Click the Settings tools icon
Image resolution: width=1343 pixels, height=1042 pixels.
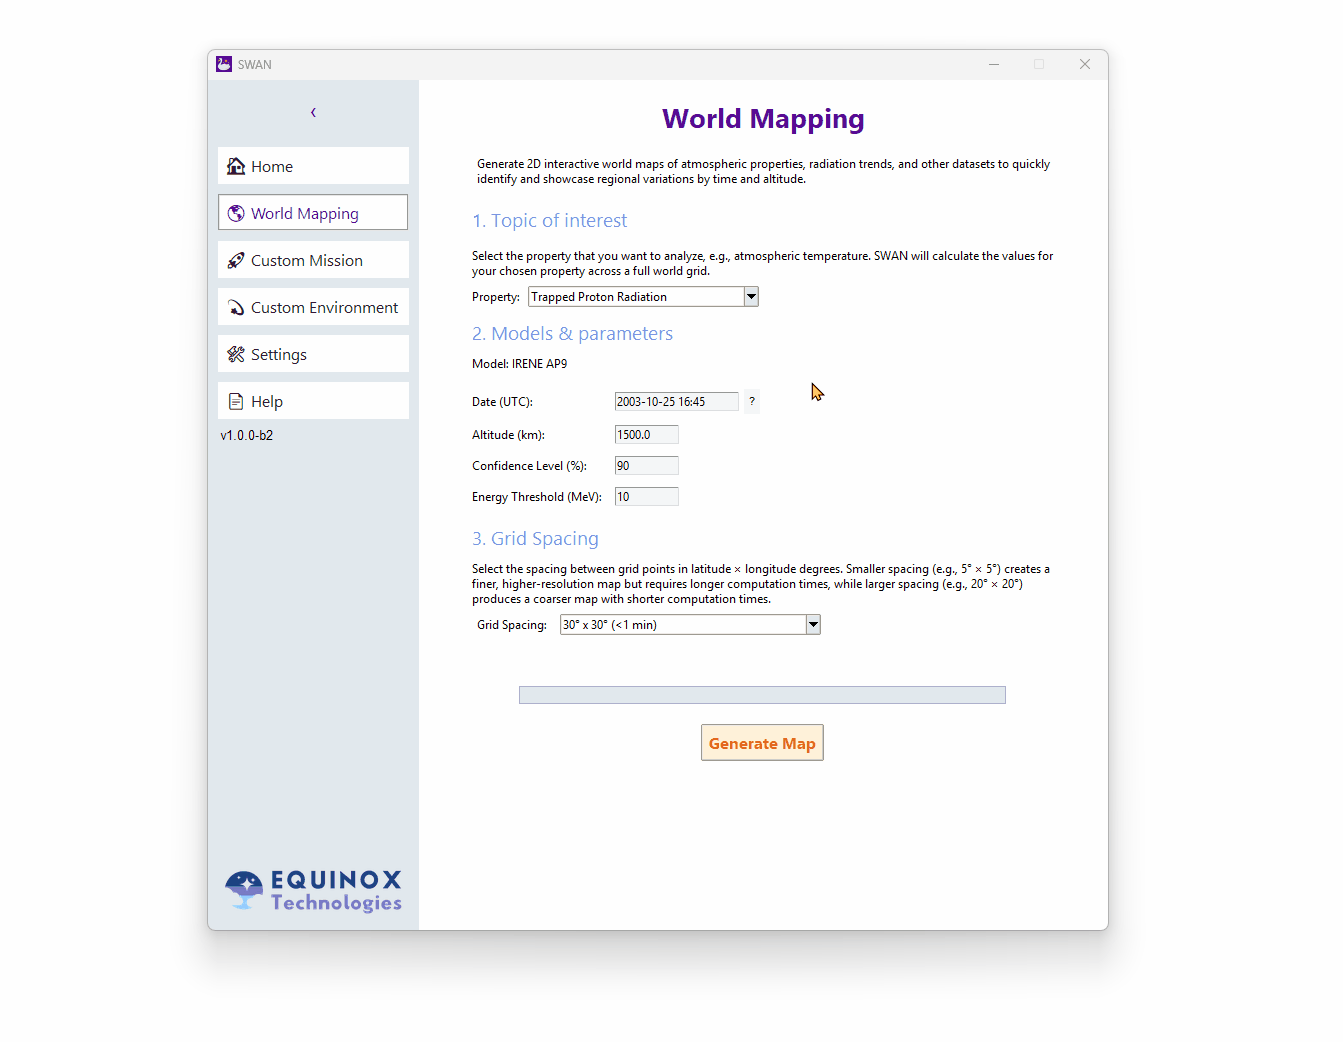236,354
